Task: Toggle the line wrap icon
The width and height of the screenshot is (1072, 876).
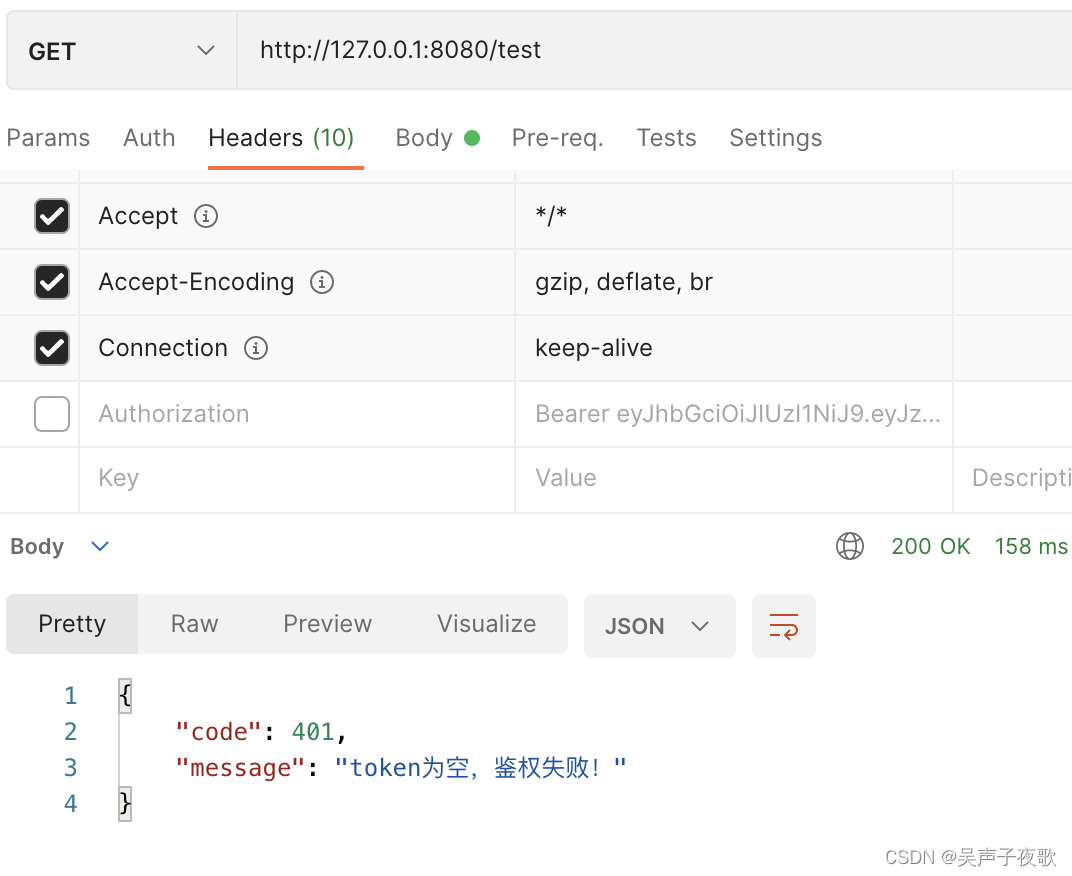Action: coord(783,626)
